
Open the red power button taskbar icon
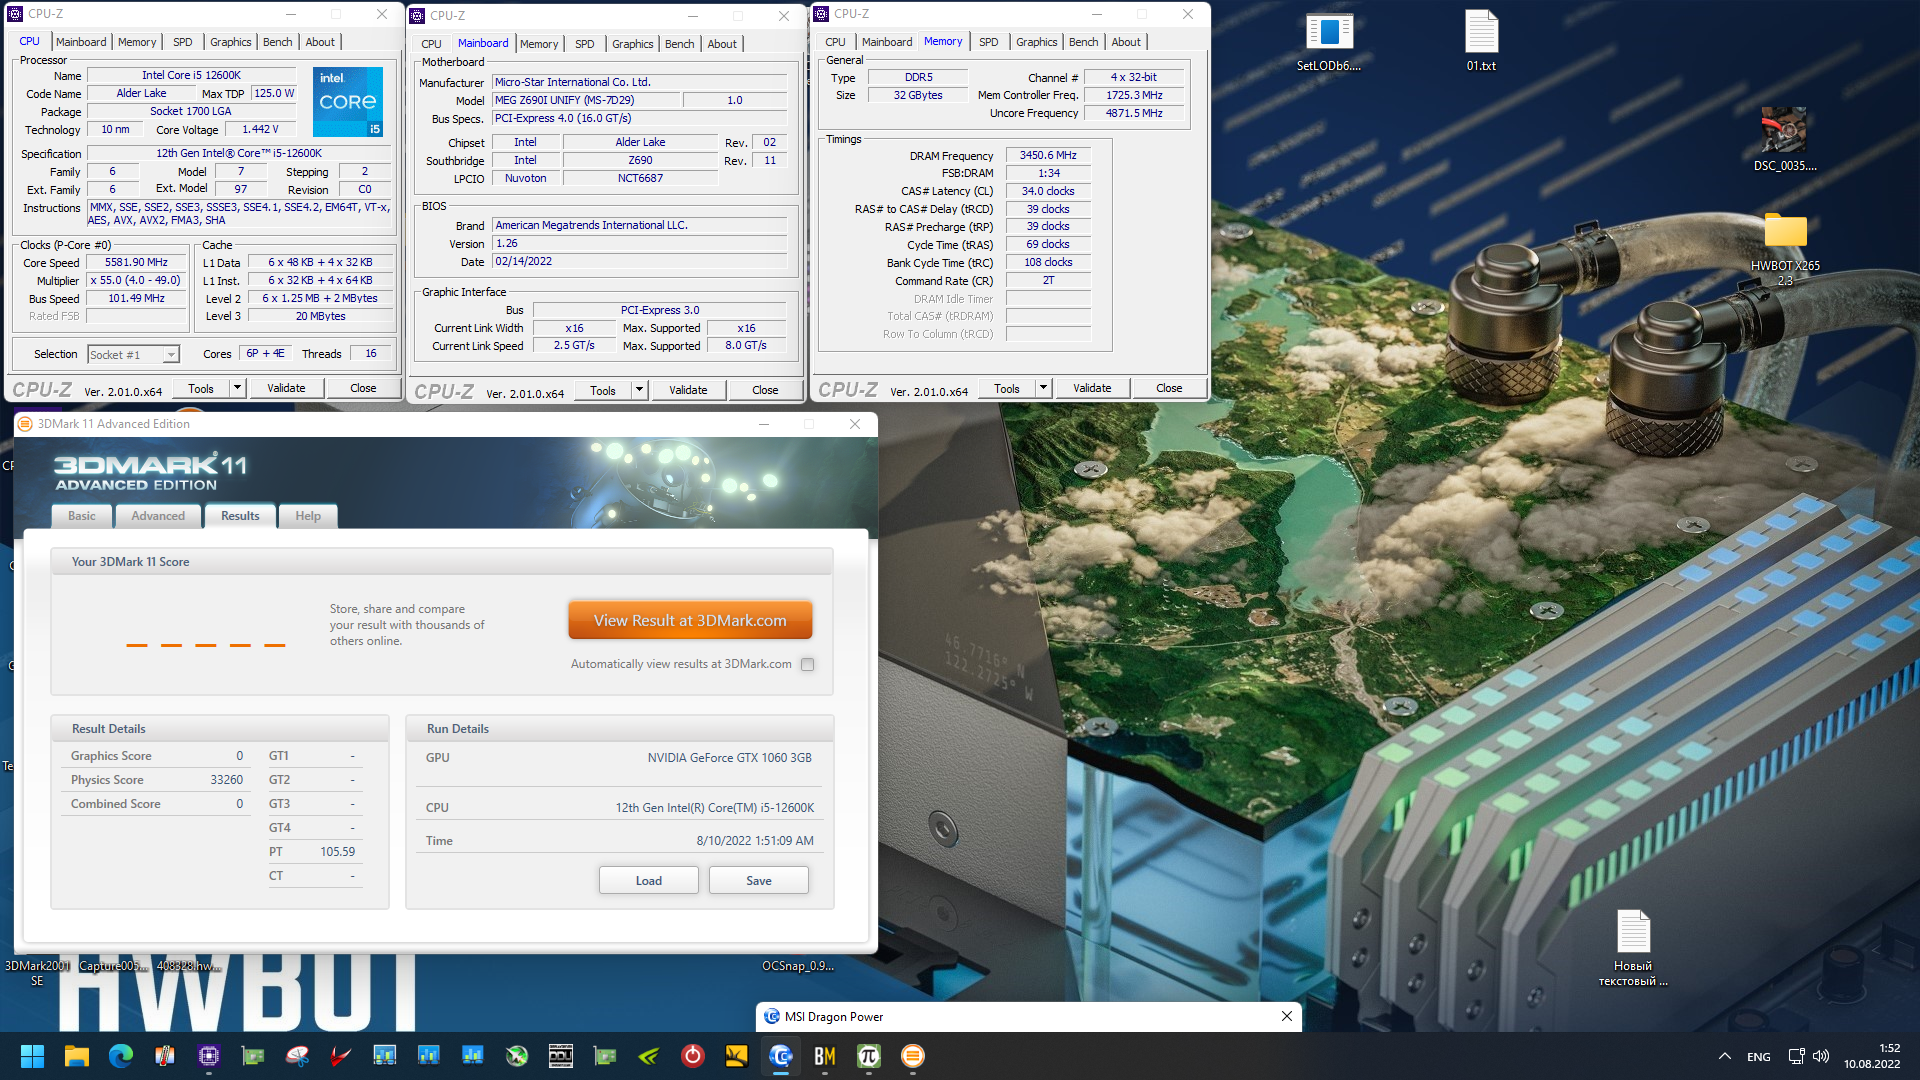point(692,1056)
